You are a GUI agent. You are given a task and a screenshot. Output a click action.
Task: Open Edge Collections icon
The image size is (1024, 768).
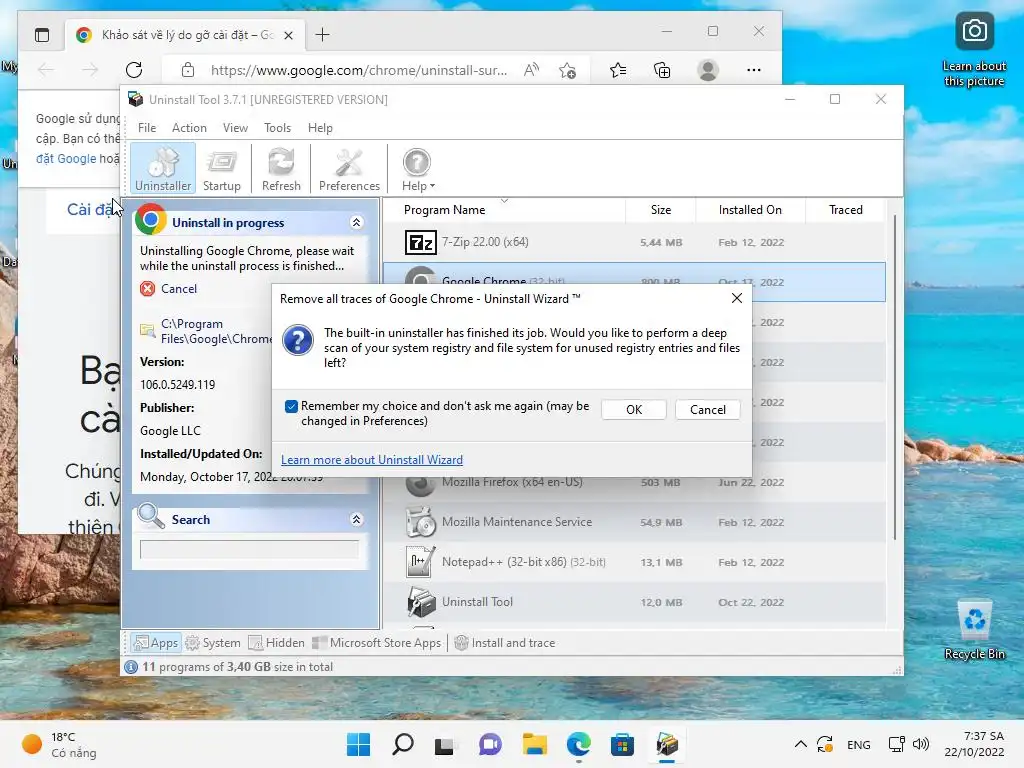coord(662,70)
